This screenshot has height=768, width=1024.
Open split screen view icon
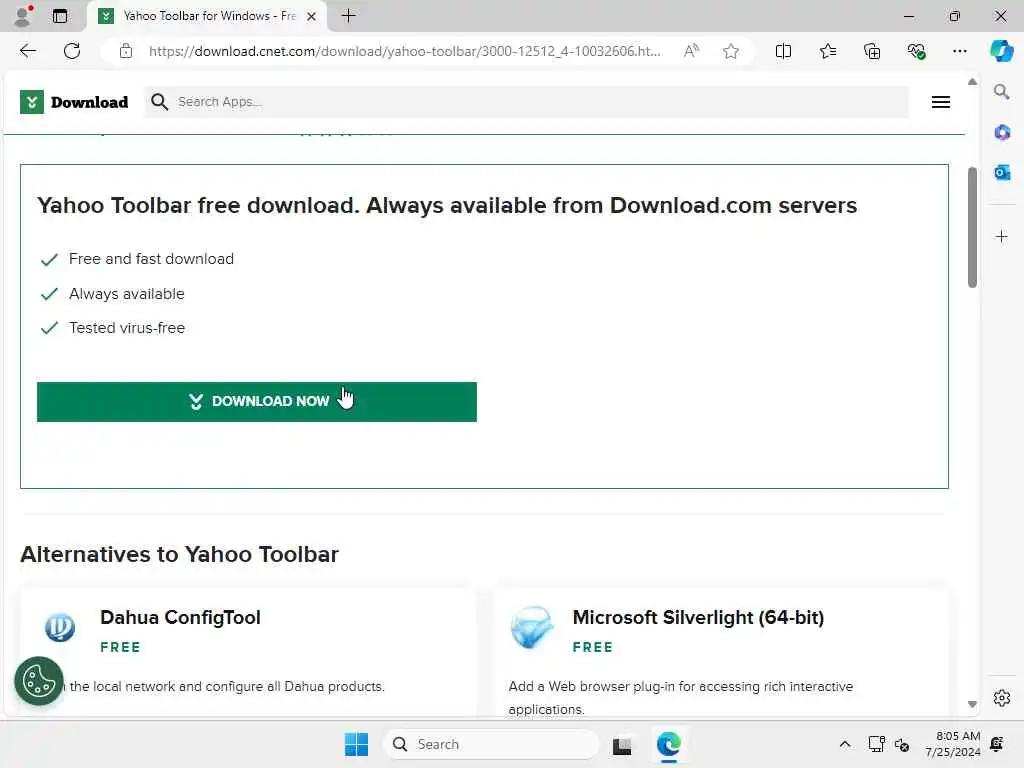coord(783,51)
